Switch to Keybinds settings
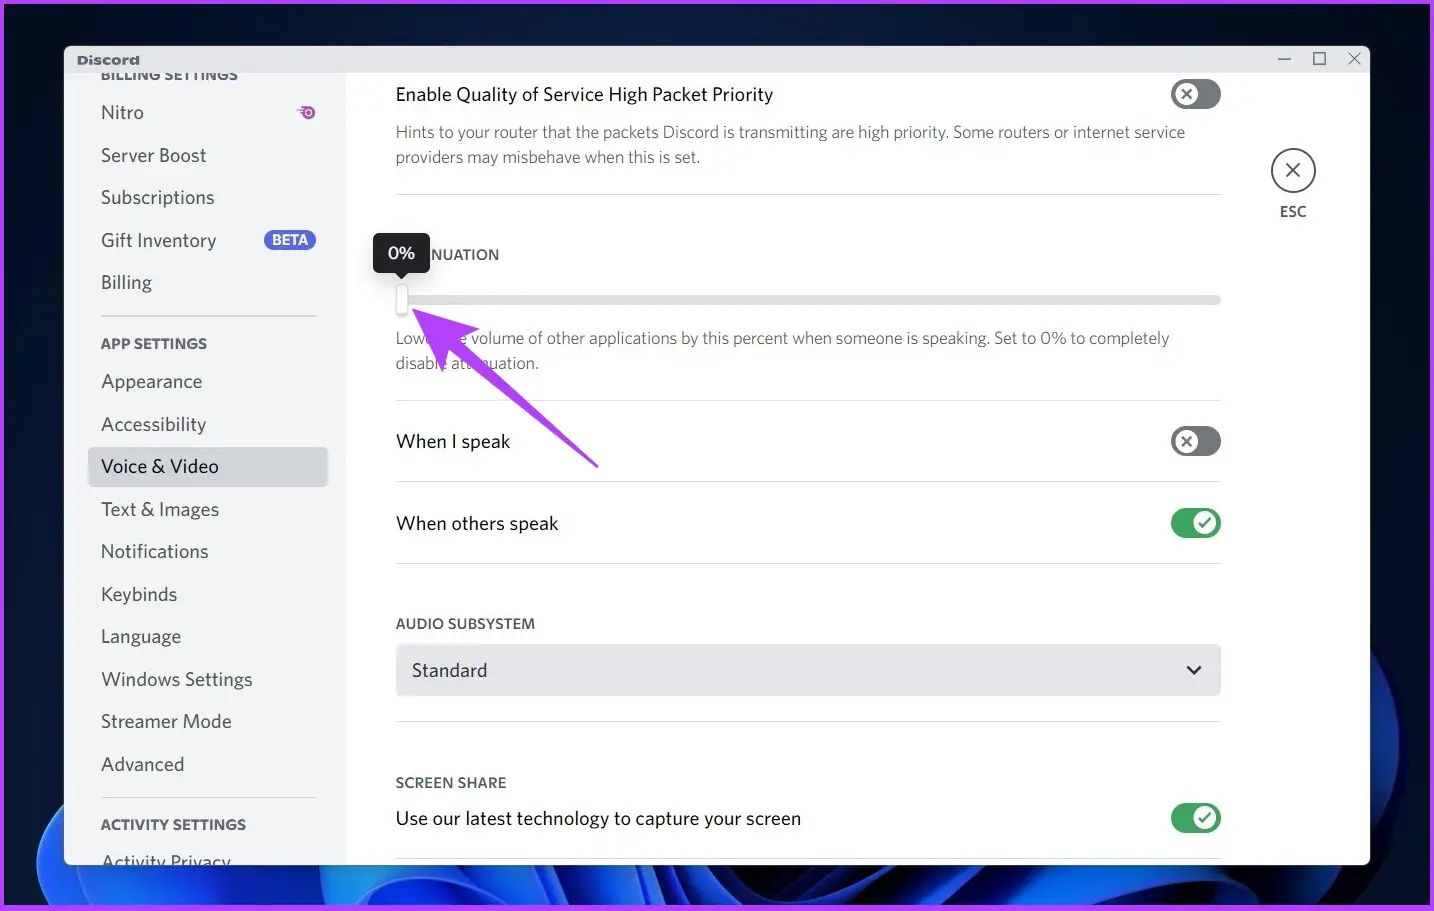The width and height of the screenshot is (1434, 911). pyautogui.click(x=139, y=595)
